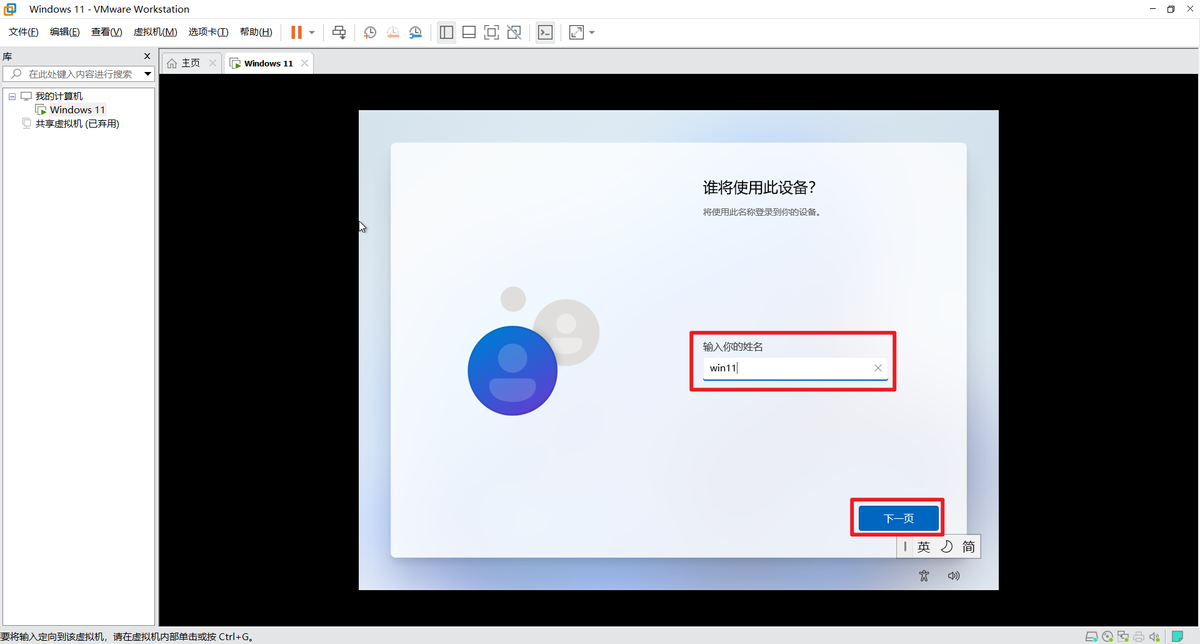Toggle the library sidebar view icon
Screen dimensions: 1200x644
(446, 32)
